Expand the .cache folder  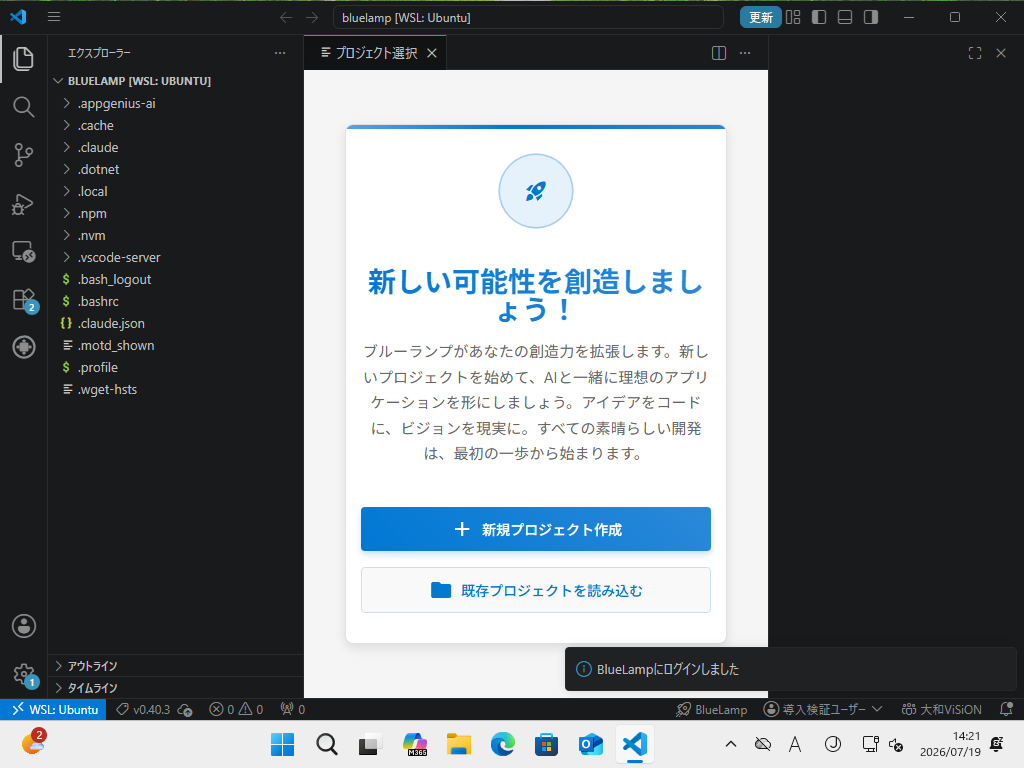coord(176,125)
